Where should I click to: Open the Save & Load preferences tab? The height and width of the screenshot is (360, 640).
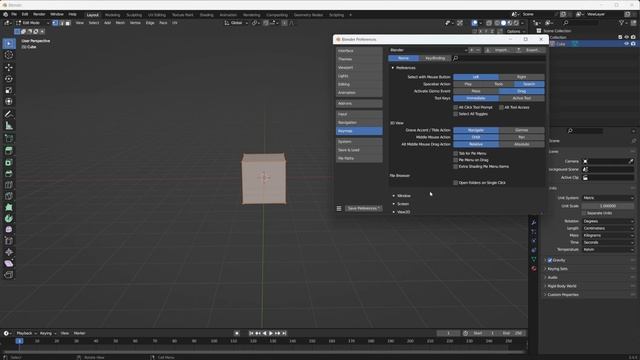(x=359, y=150)
